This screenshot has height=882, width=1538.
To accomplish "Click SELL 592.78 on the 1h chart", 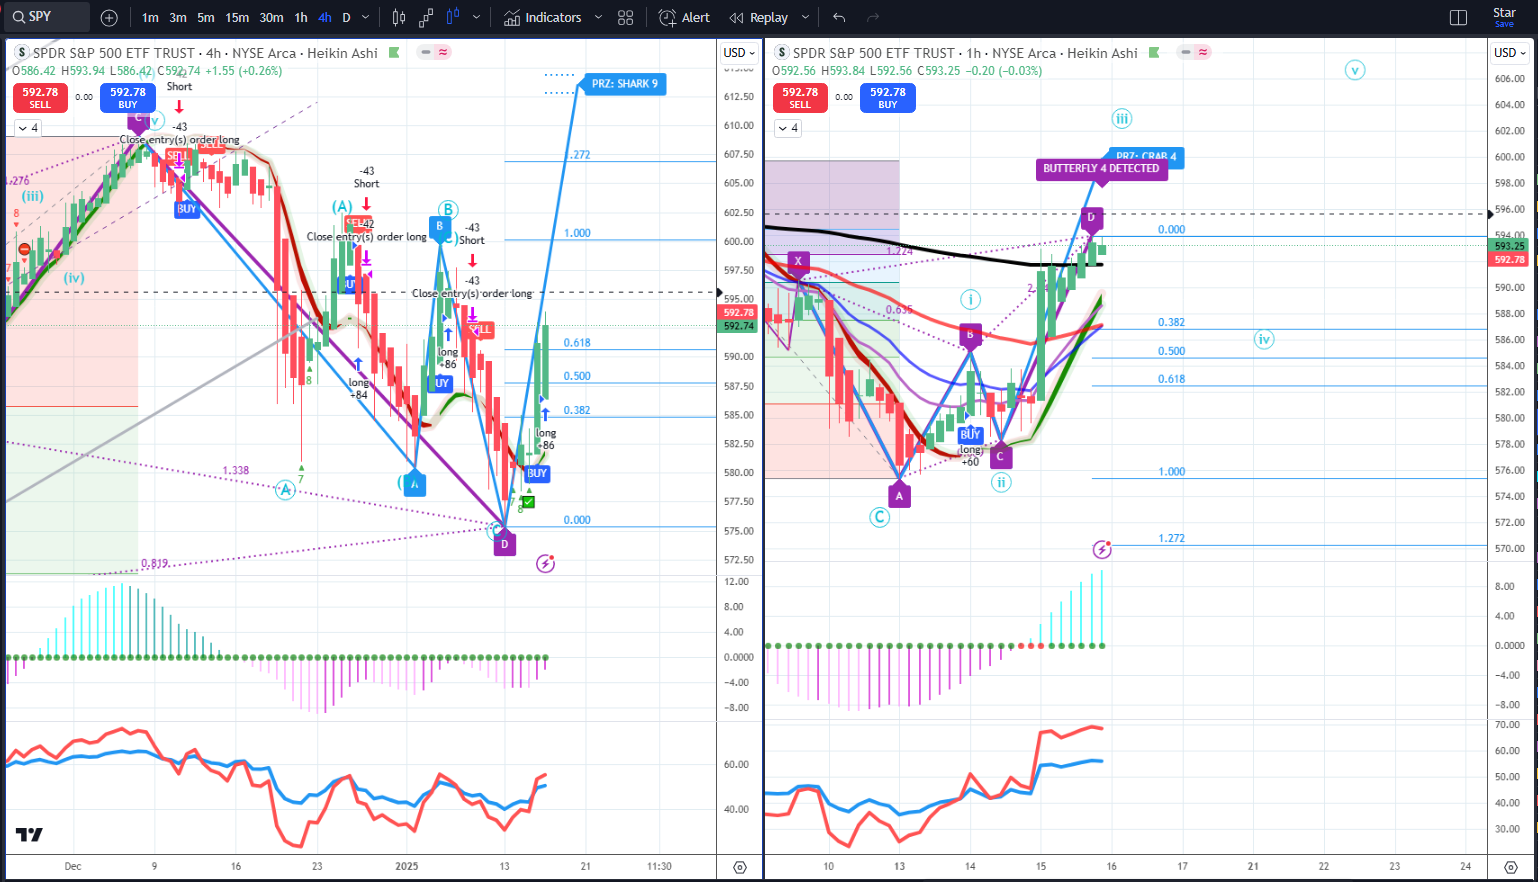I will coord(800,97).
